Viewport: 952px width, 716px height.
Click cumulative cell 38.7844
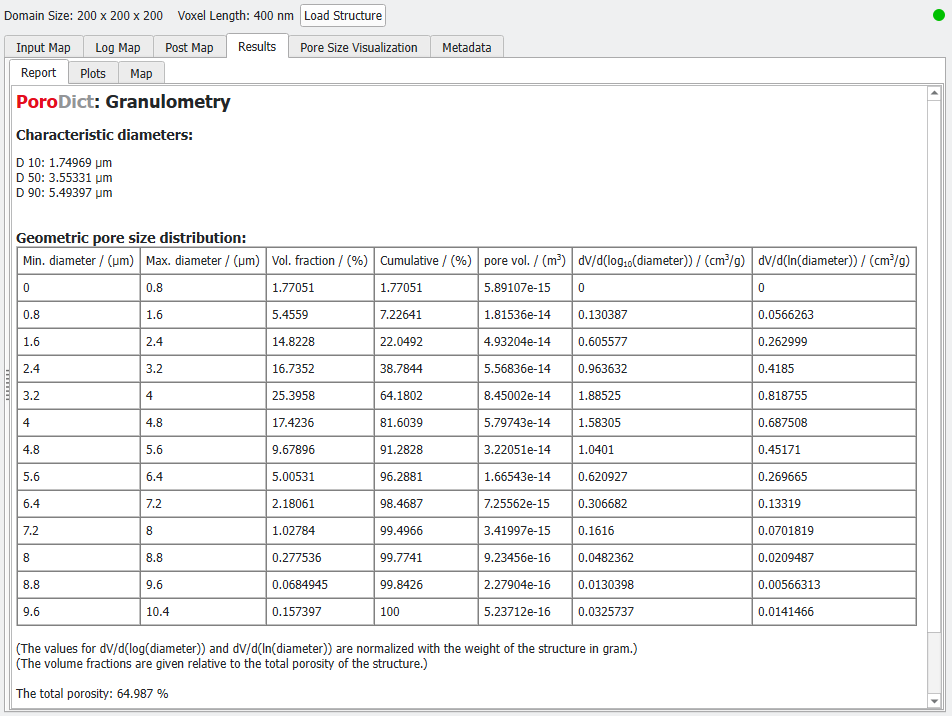(426, 369)
